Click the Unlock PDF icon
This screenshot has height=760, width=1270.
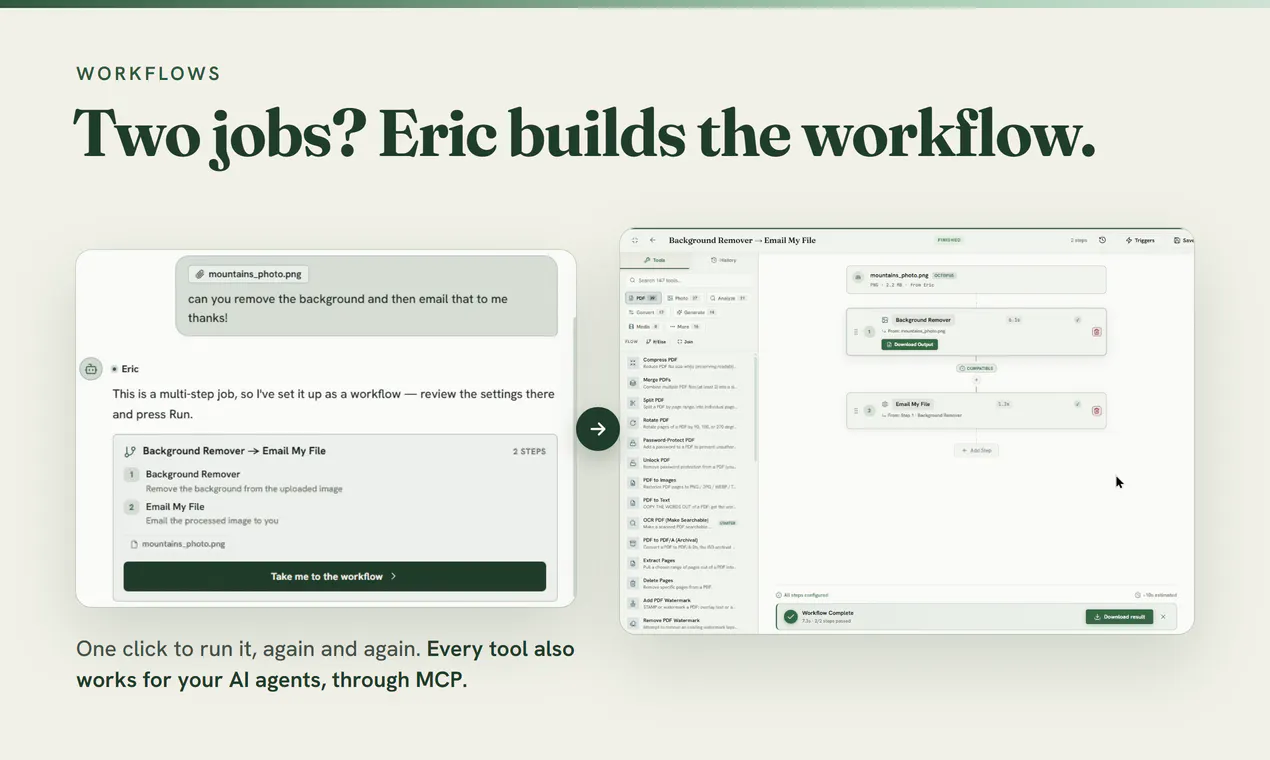point(633,462)
